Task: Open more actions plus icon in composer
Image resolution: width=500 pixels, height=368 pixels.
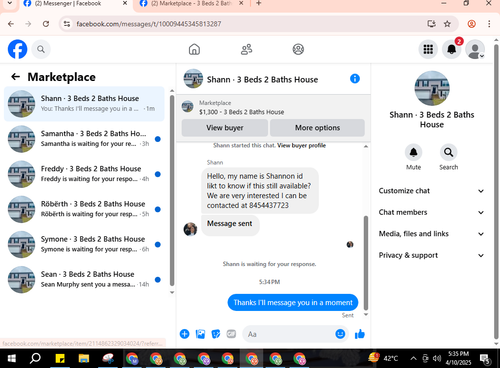Action: [184, 334]
